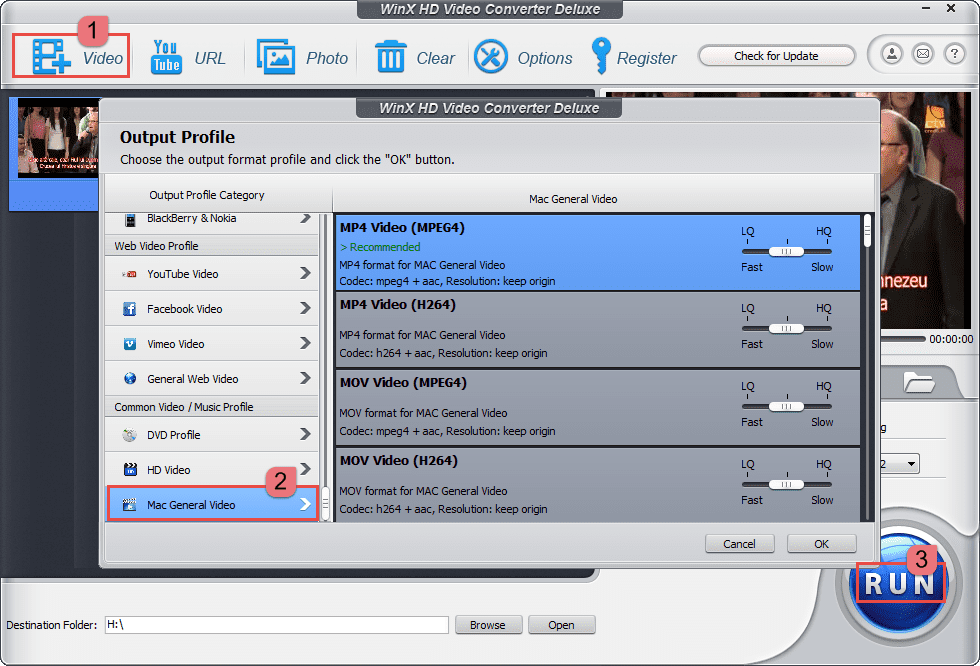This screenshot has width=980, height=666.
Task: Click the email envelope icon
Action: [x=922, y=54]
